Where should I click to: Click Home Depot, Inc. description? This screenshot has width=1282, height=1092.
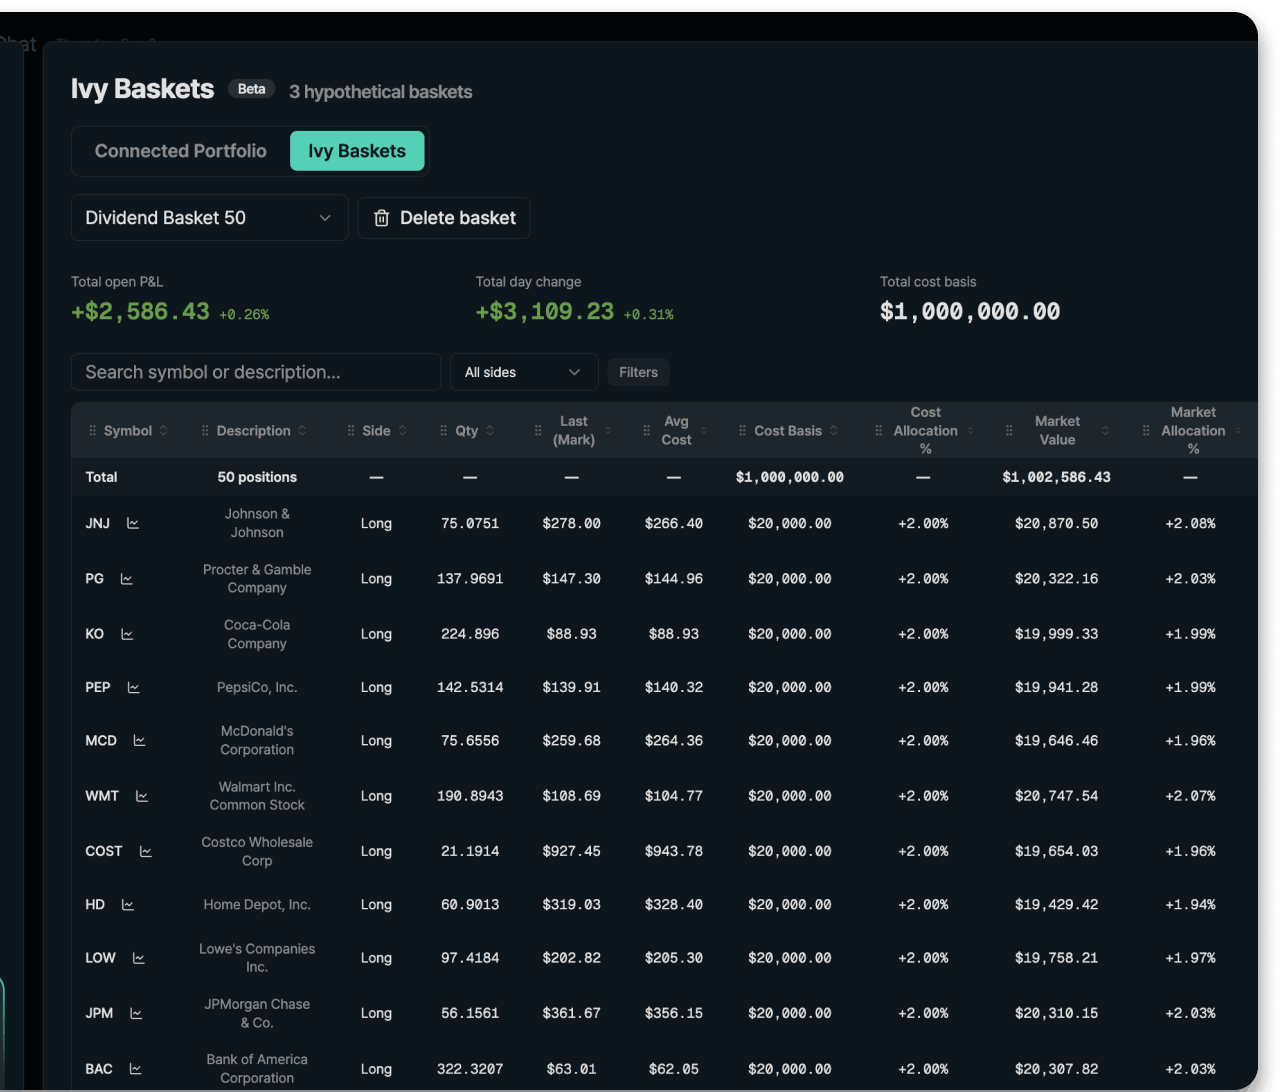257,905
